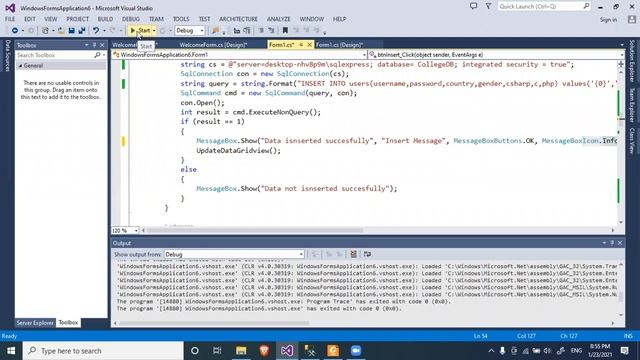Image resolution: width=640 pixels, height=360 pixels.
Task: Click the Search Toolbox input field
Action: (60, 55)
